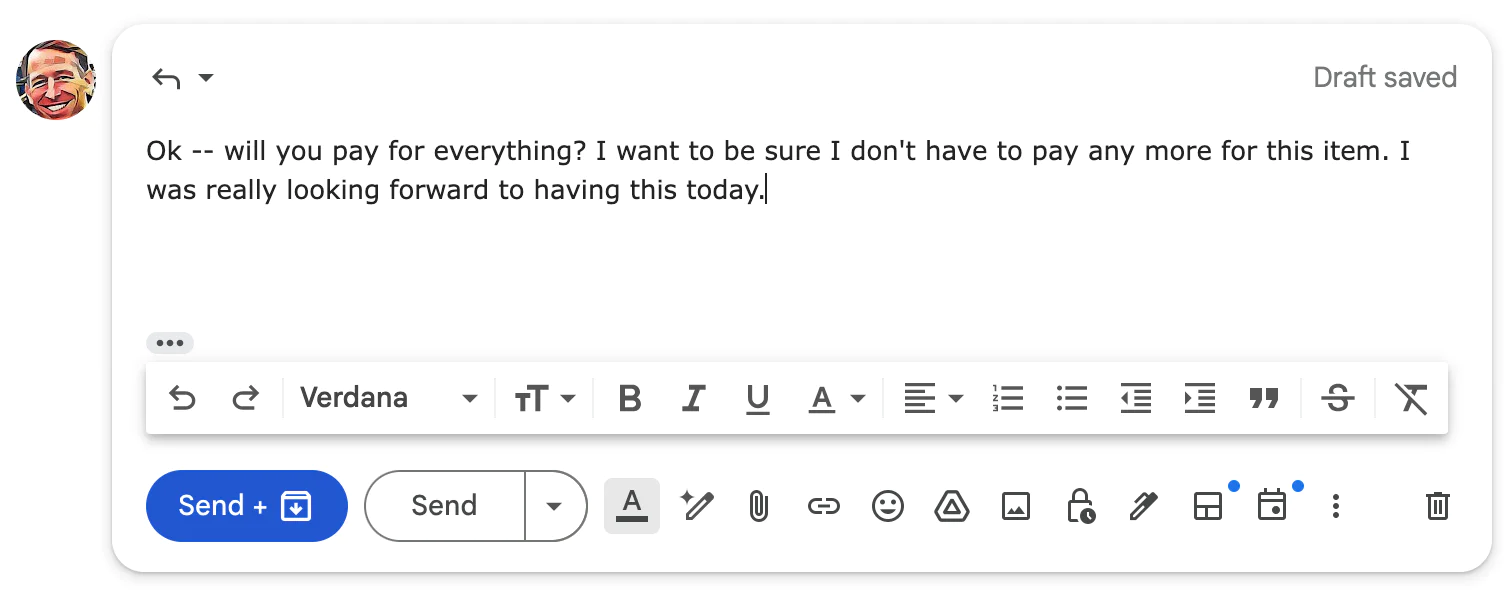
Task: Open the reply type dropdown arrow
Action: click(x=207, y=77)
